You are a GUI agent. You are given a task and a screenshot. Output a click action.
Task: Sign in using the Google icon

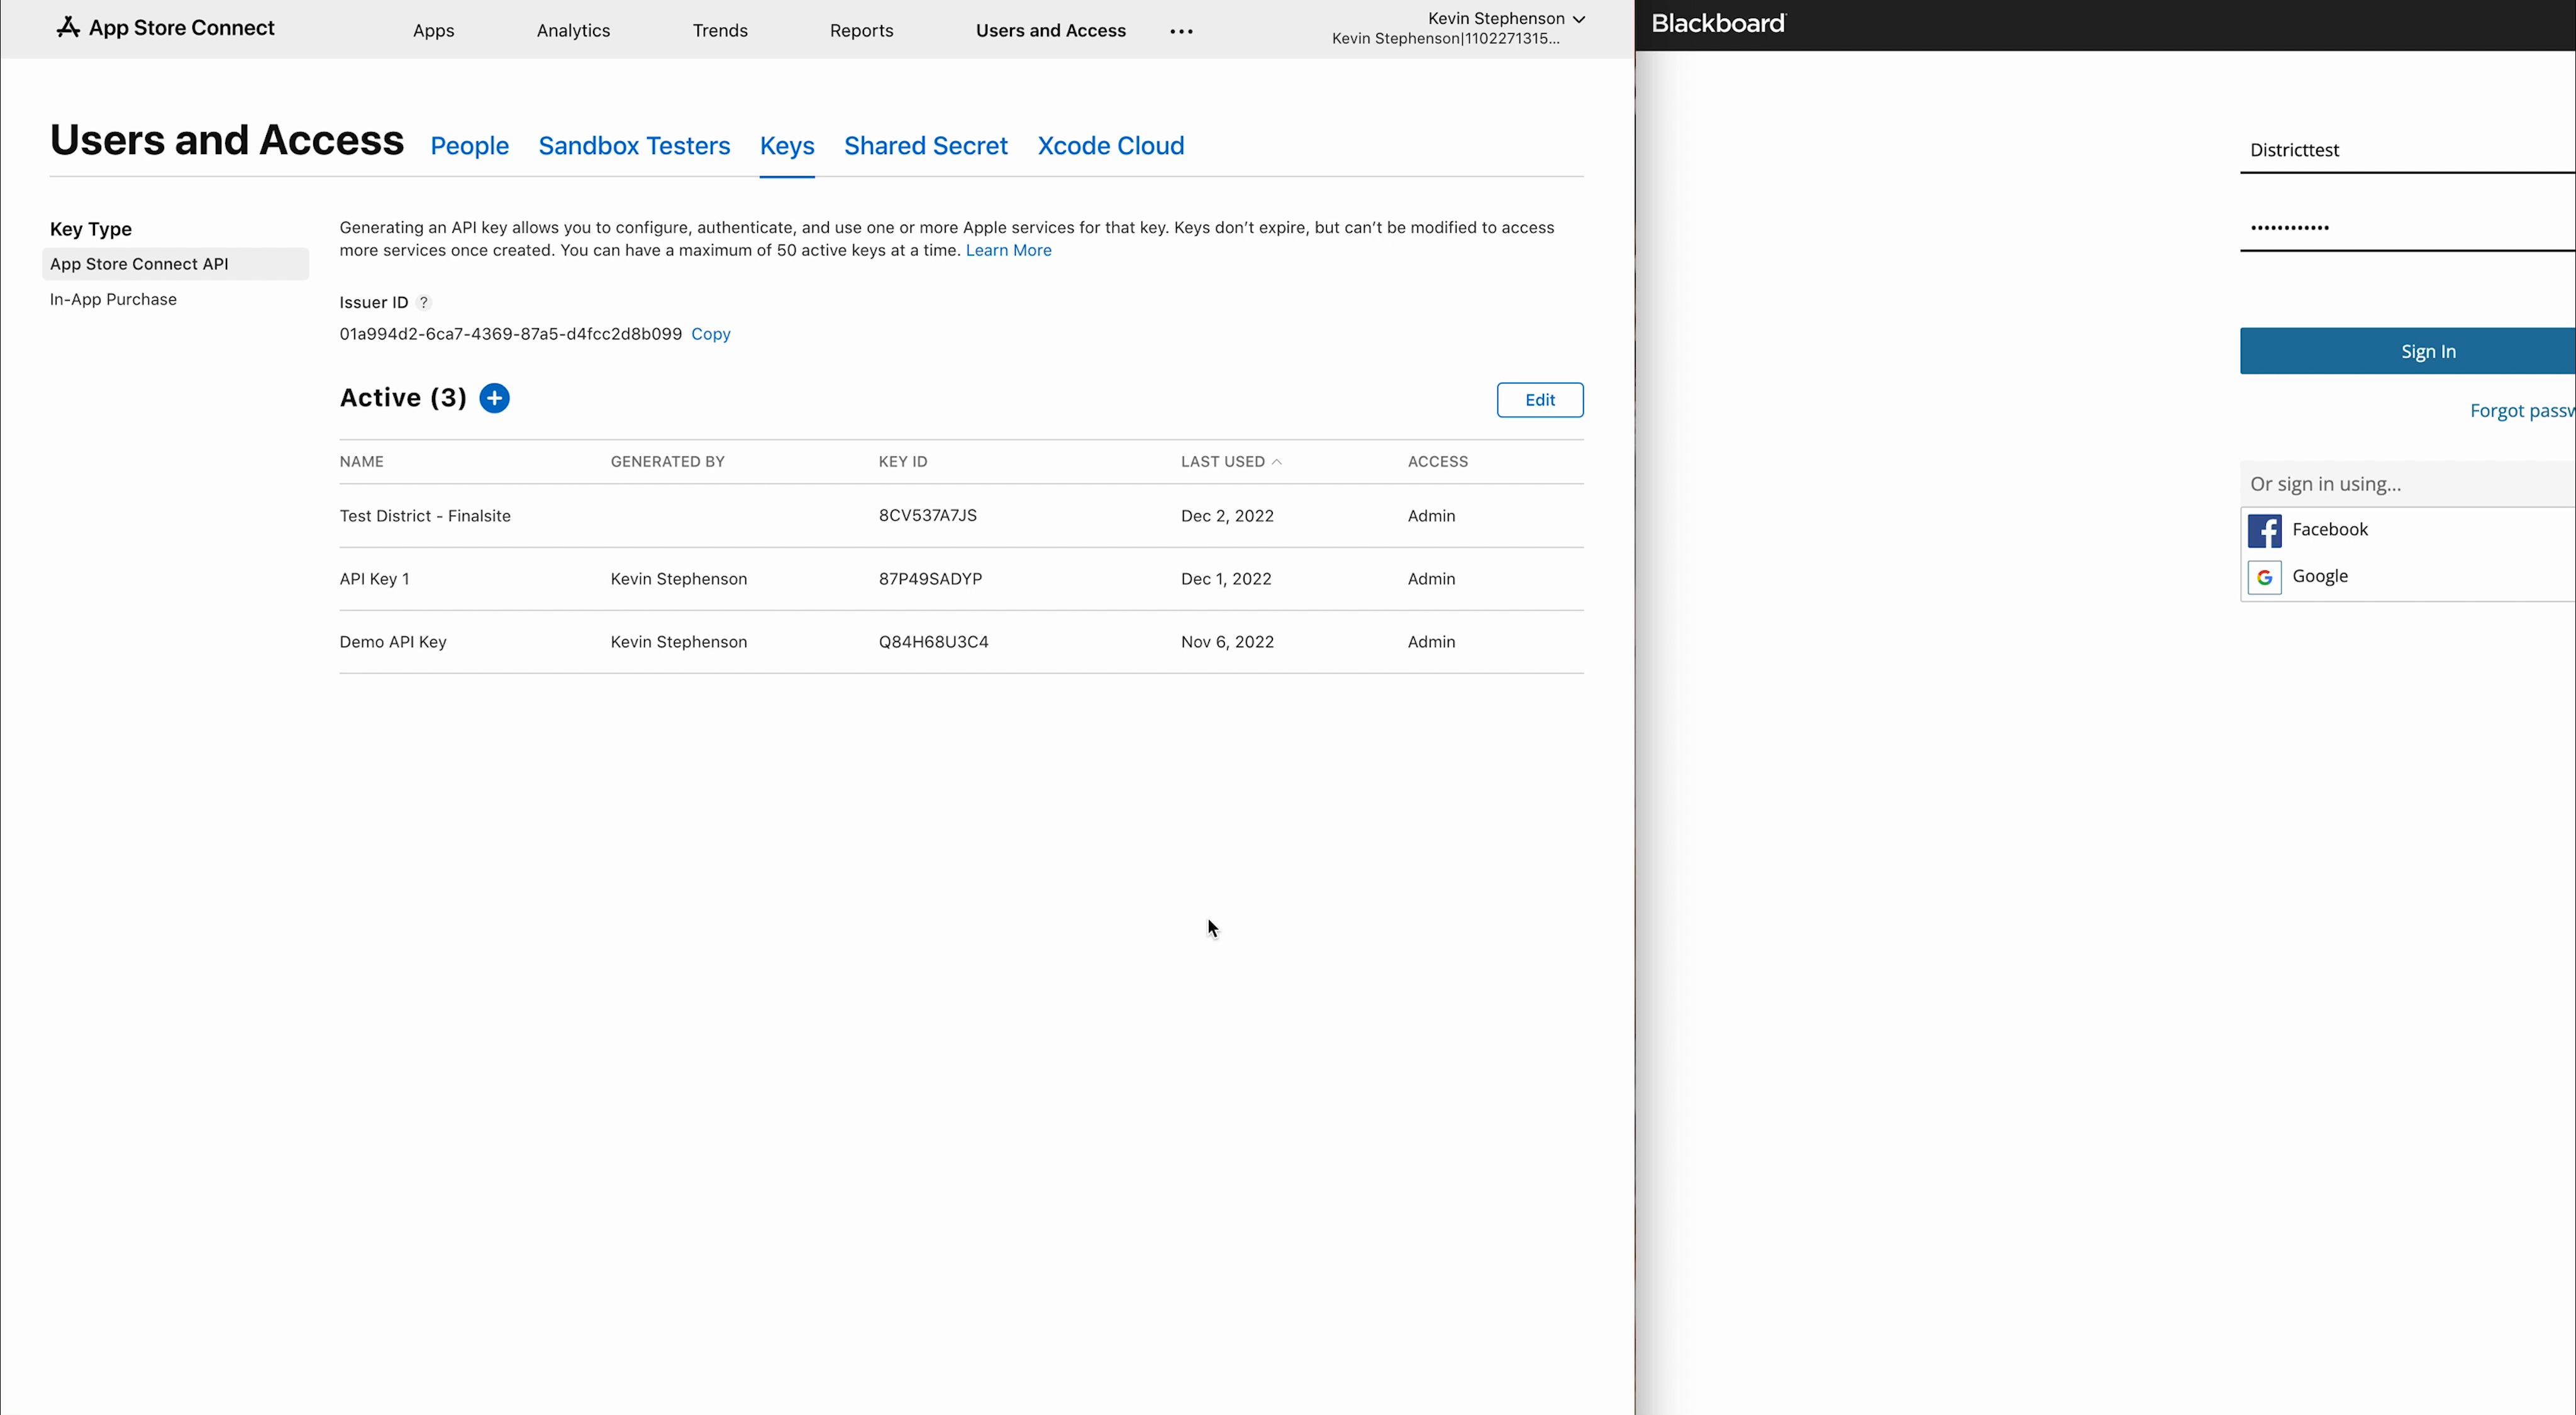(x=2265, y=577)
